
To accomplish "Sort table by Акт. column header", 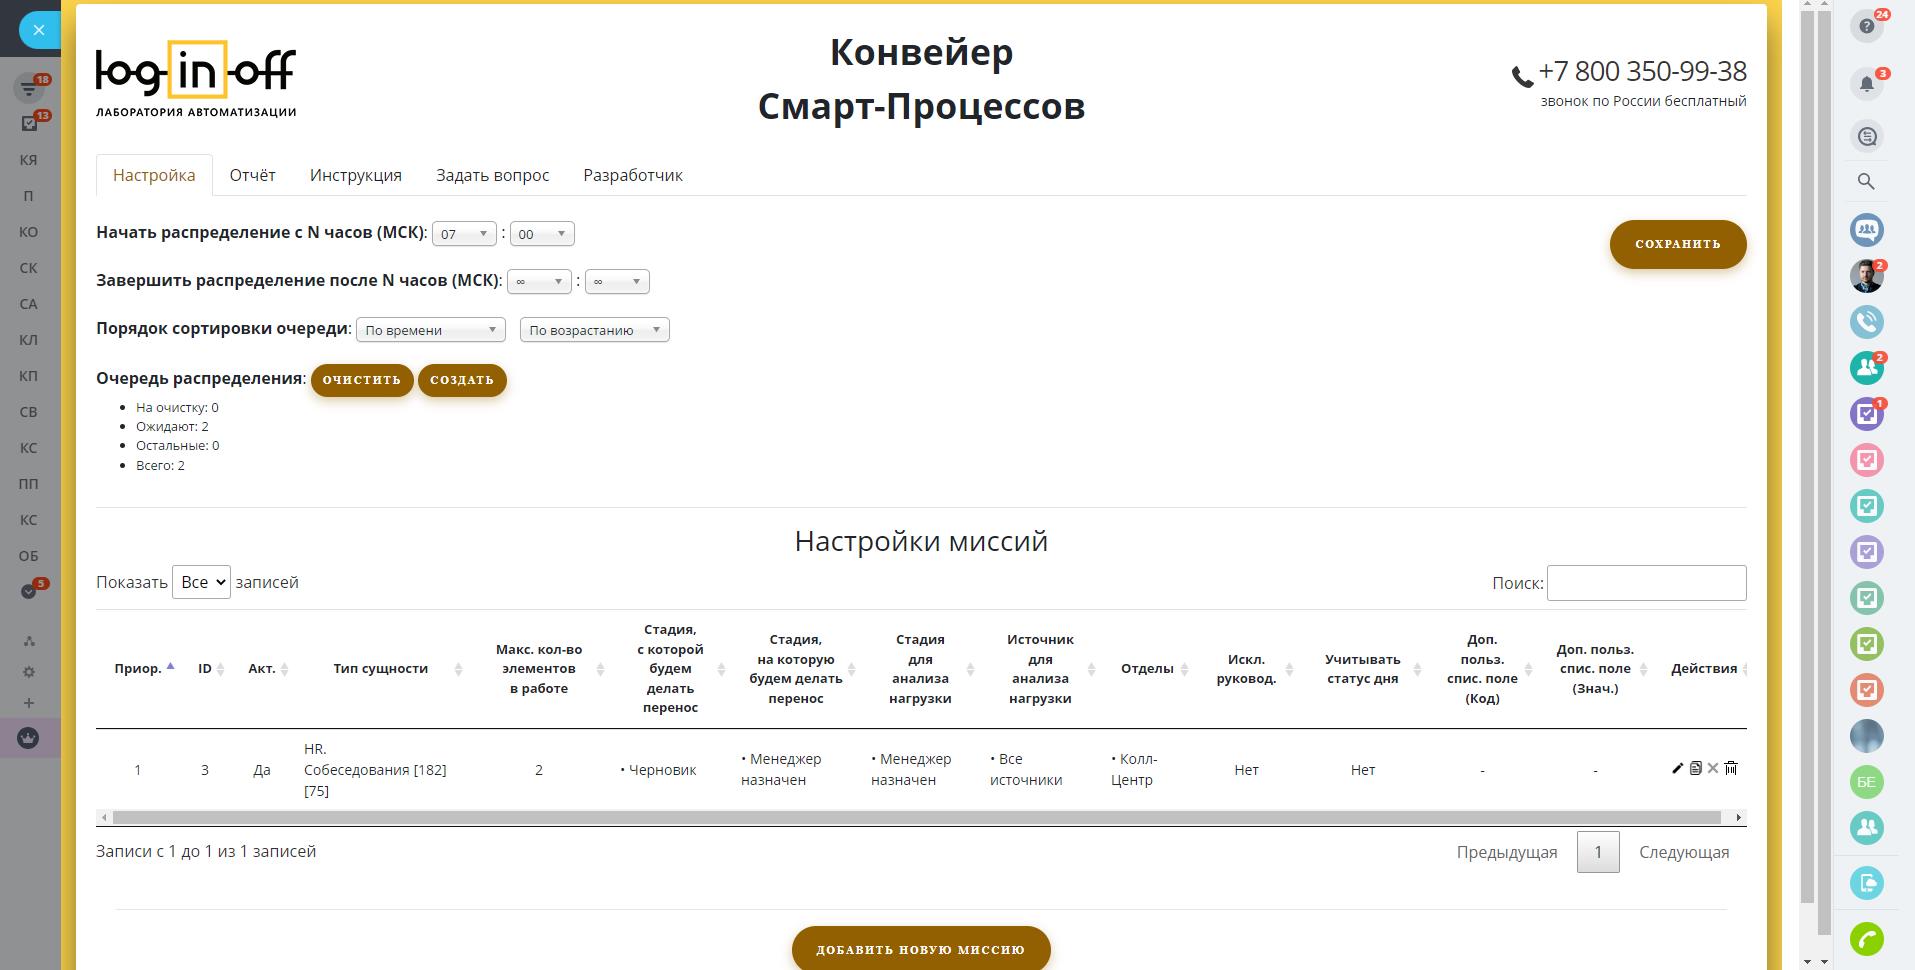I will pyautogui.click(x=267, y=668).
